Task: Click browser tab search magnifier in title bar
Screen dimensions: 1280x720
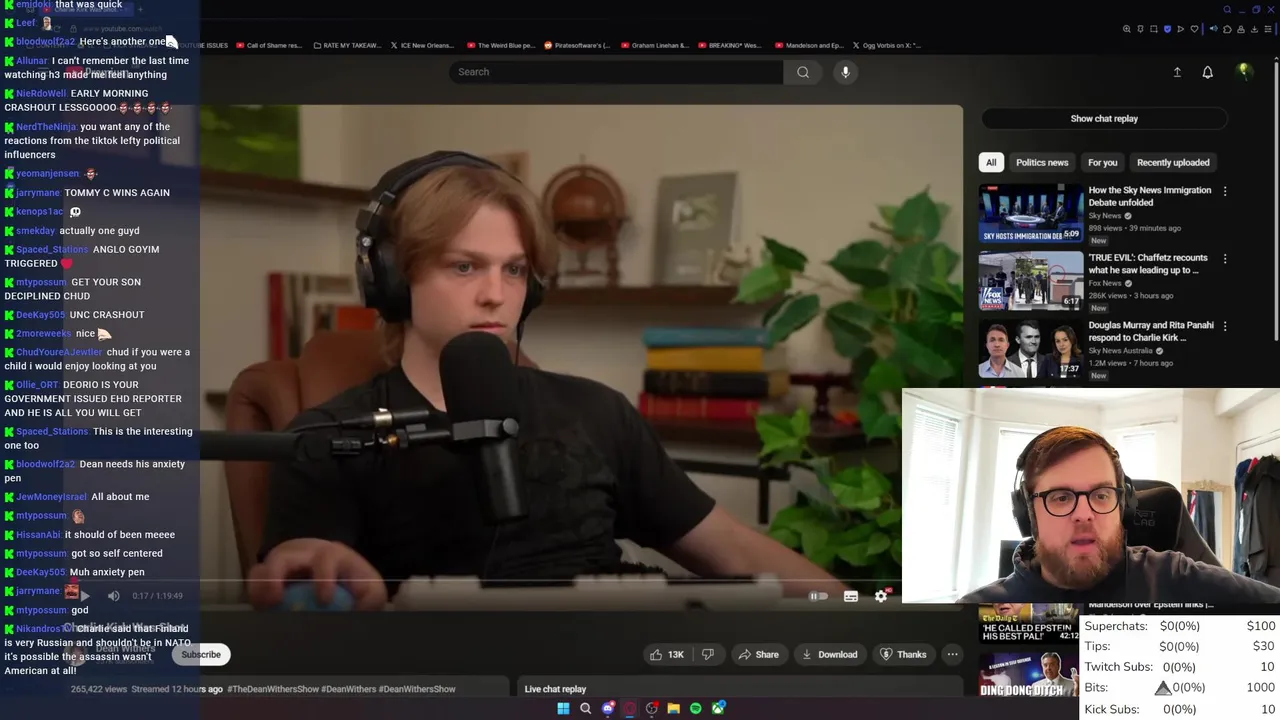Action: (x=1227, y=10)
